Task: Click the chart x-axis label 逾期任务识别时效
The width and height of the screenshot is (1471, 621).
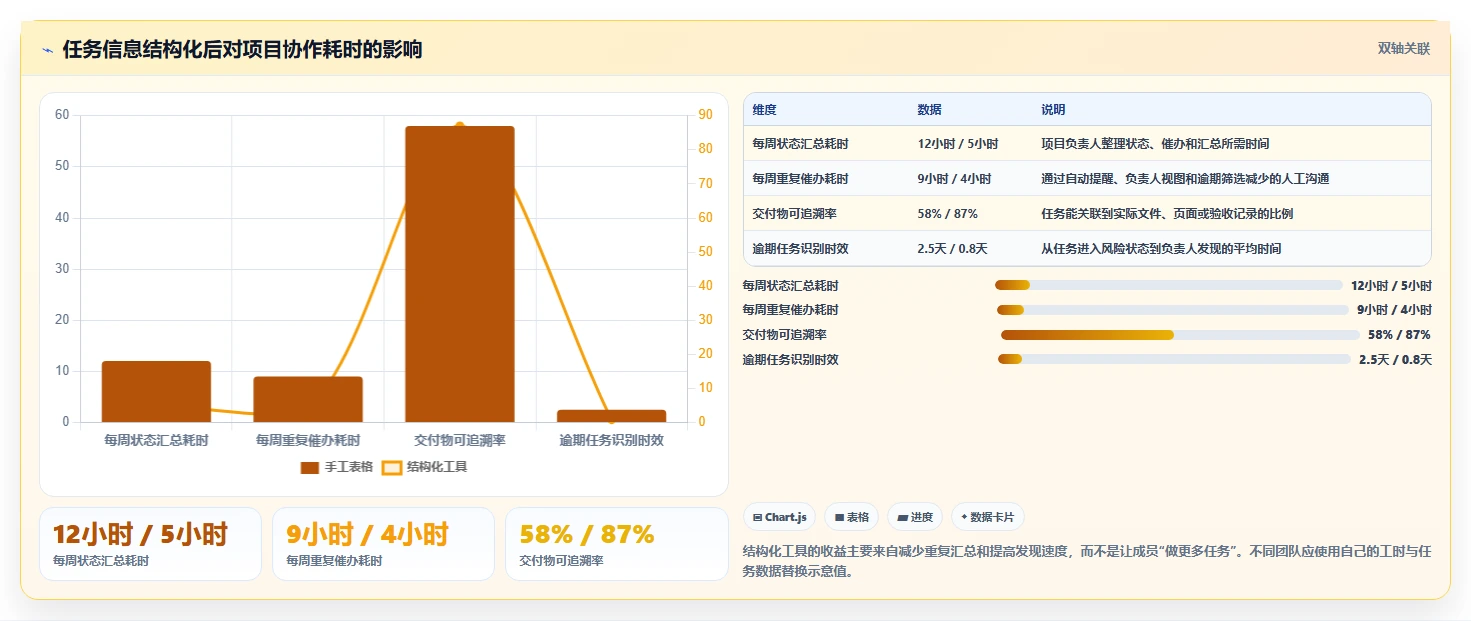Action: tap(611, 440)
